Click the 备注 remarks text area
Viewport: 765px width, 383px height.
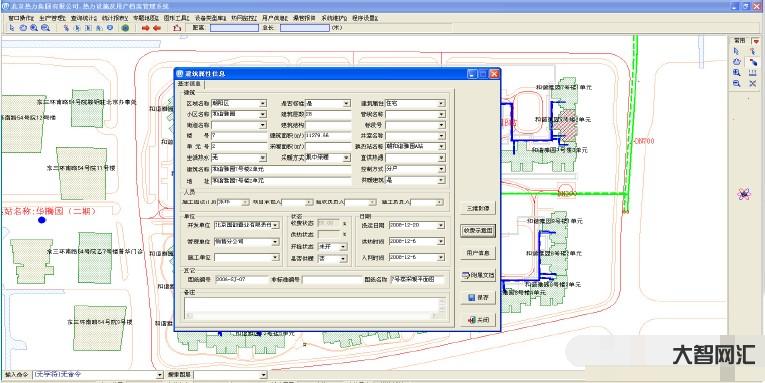coord(315,308)
